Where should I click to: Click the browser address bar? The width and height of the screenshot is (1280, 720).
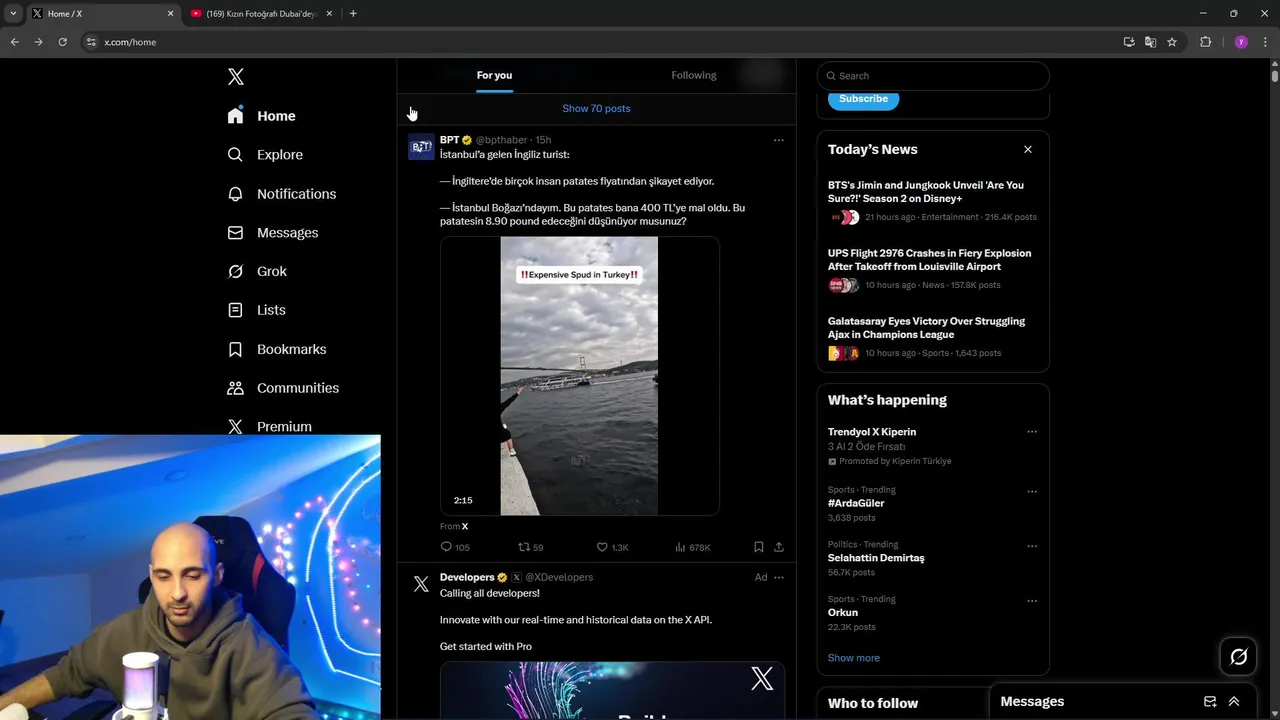[x=600, y=42]
